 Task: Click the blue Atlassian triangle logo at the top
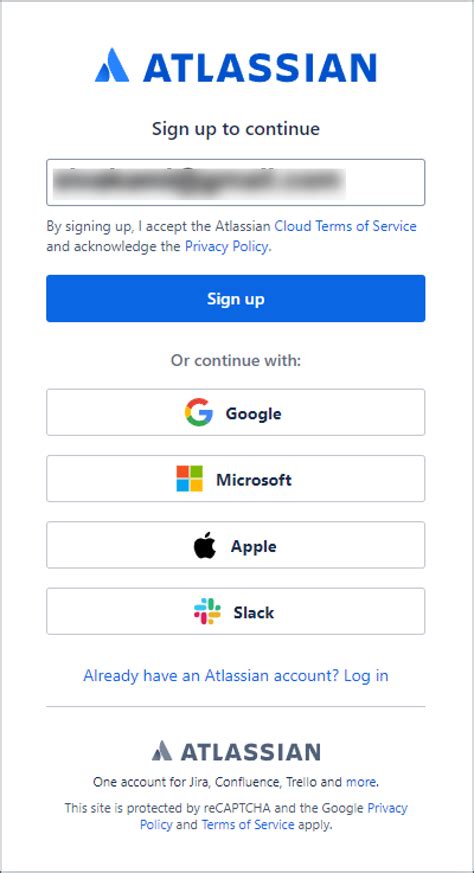[112, 66]
